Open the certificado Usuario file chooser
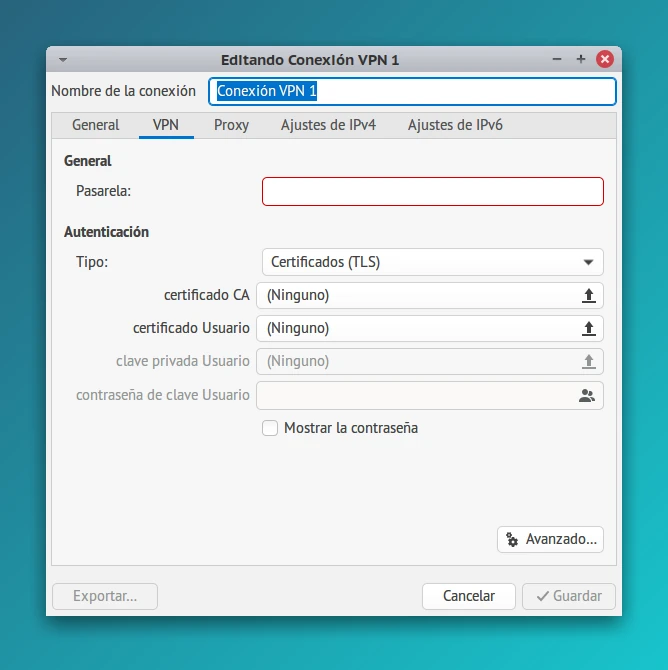The image size is (668, 670). 430,329
